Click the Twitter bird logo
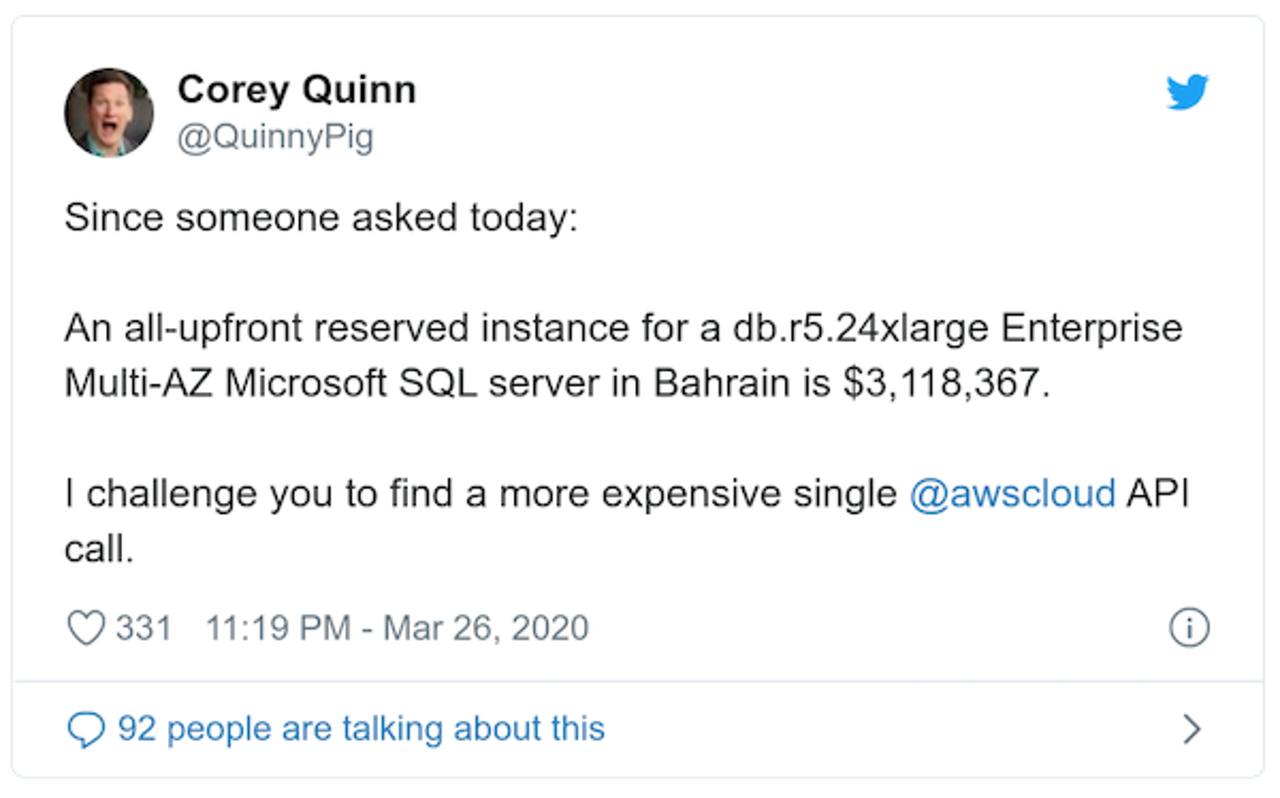Image resolution: width=1280 pixels, height=798 pixels. pyautogui.click(x=1187, y=93)
